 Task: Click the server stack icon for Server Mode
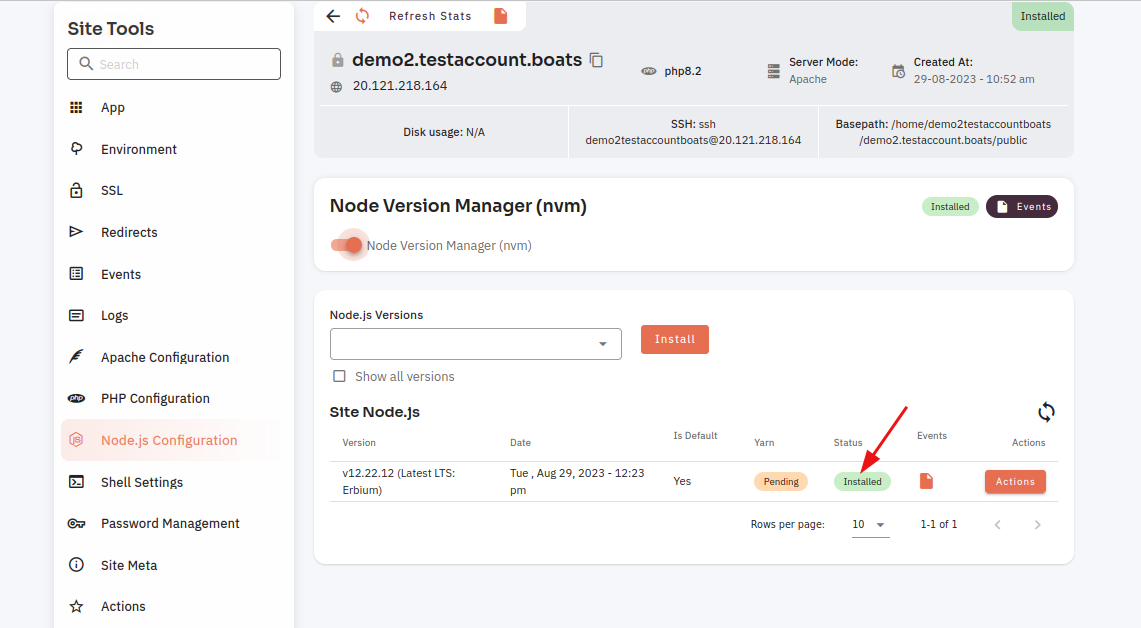coord(774,71)
